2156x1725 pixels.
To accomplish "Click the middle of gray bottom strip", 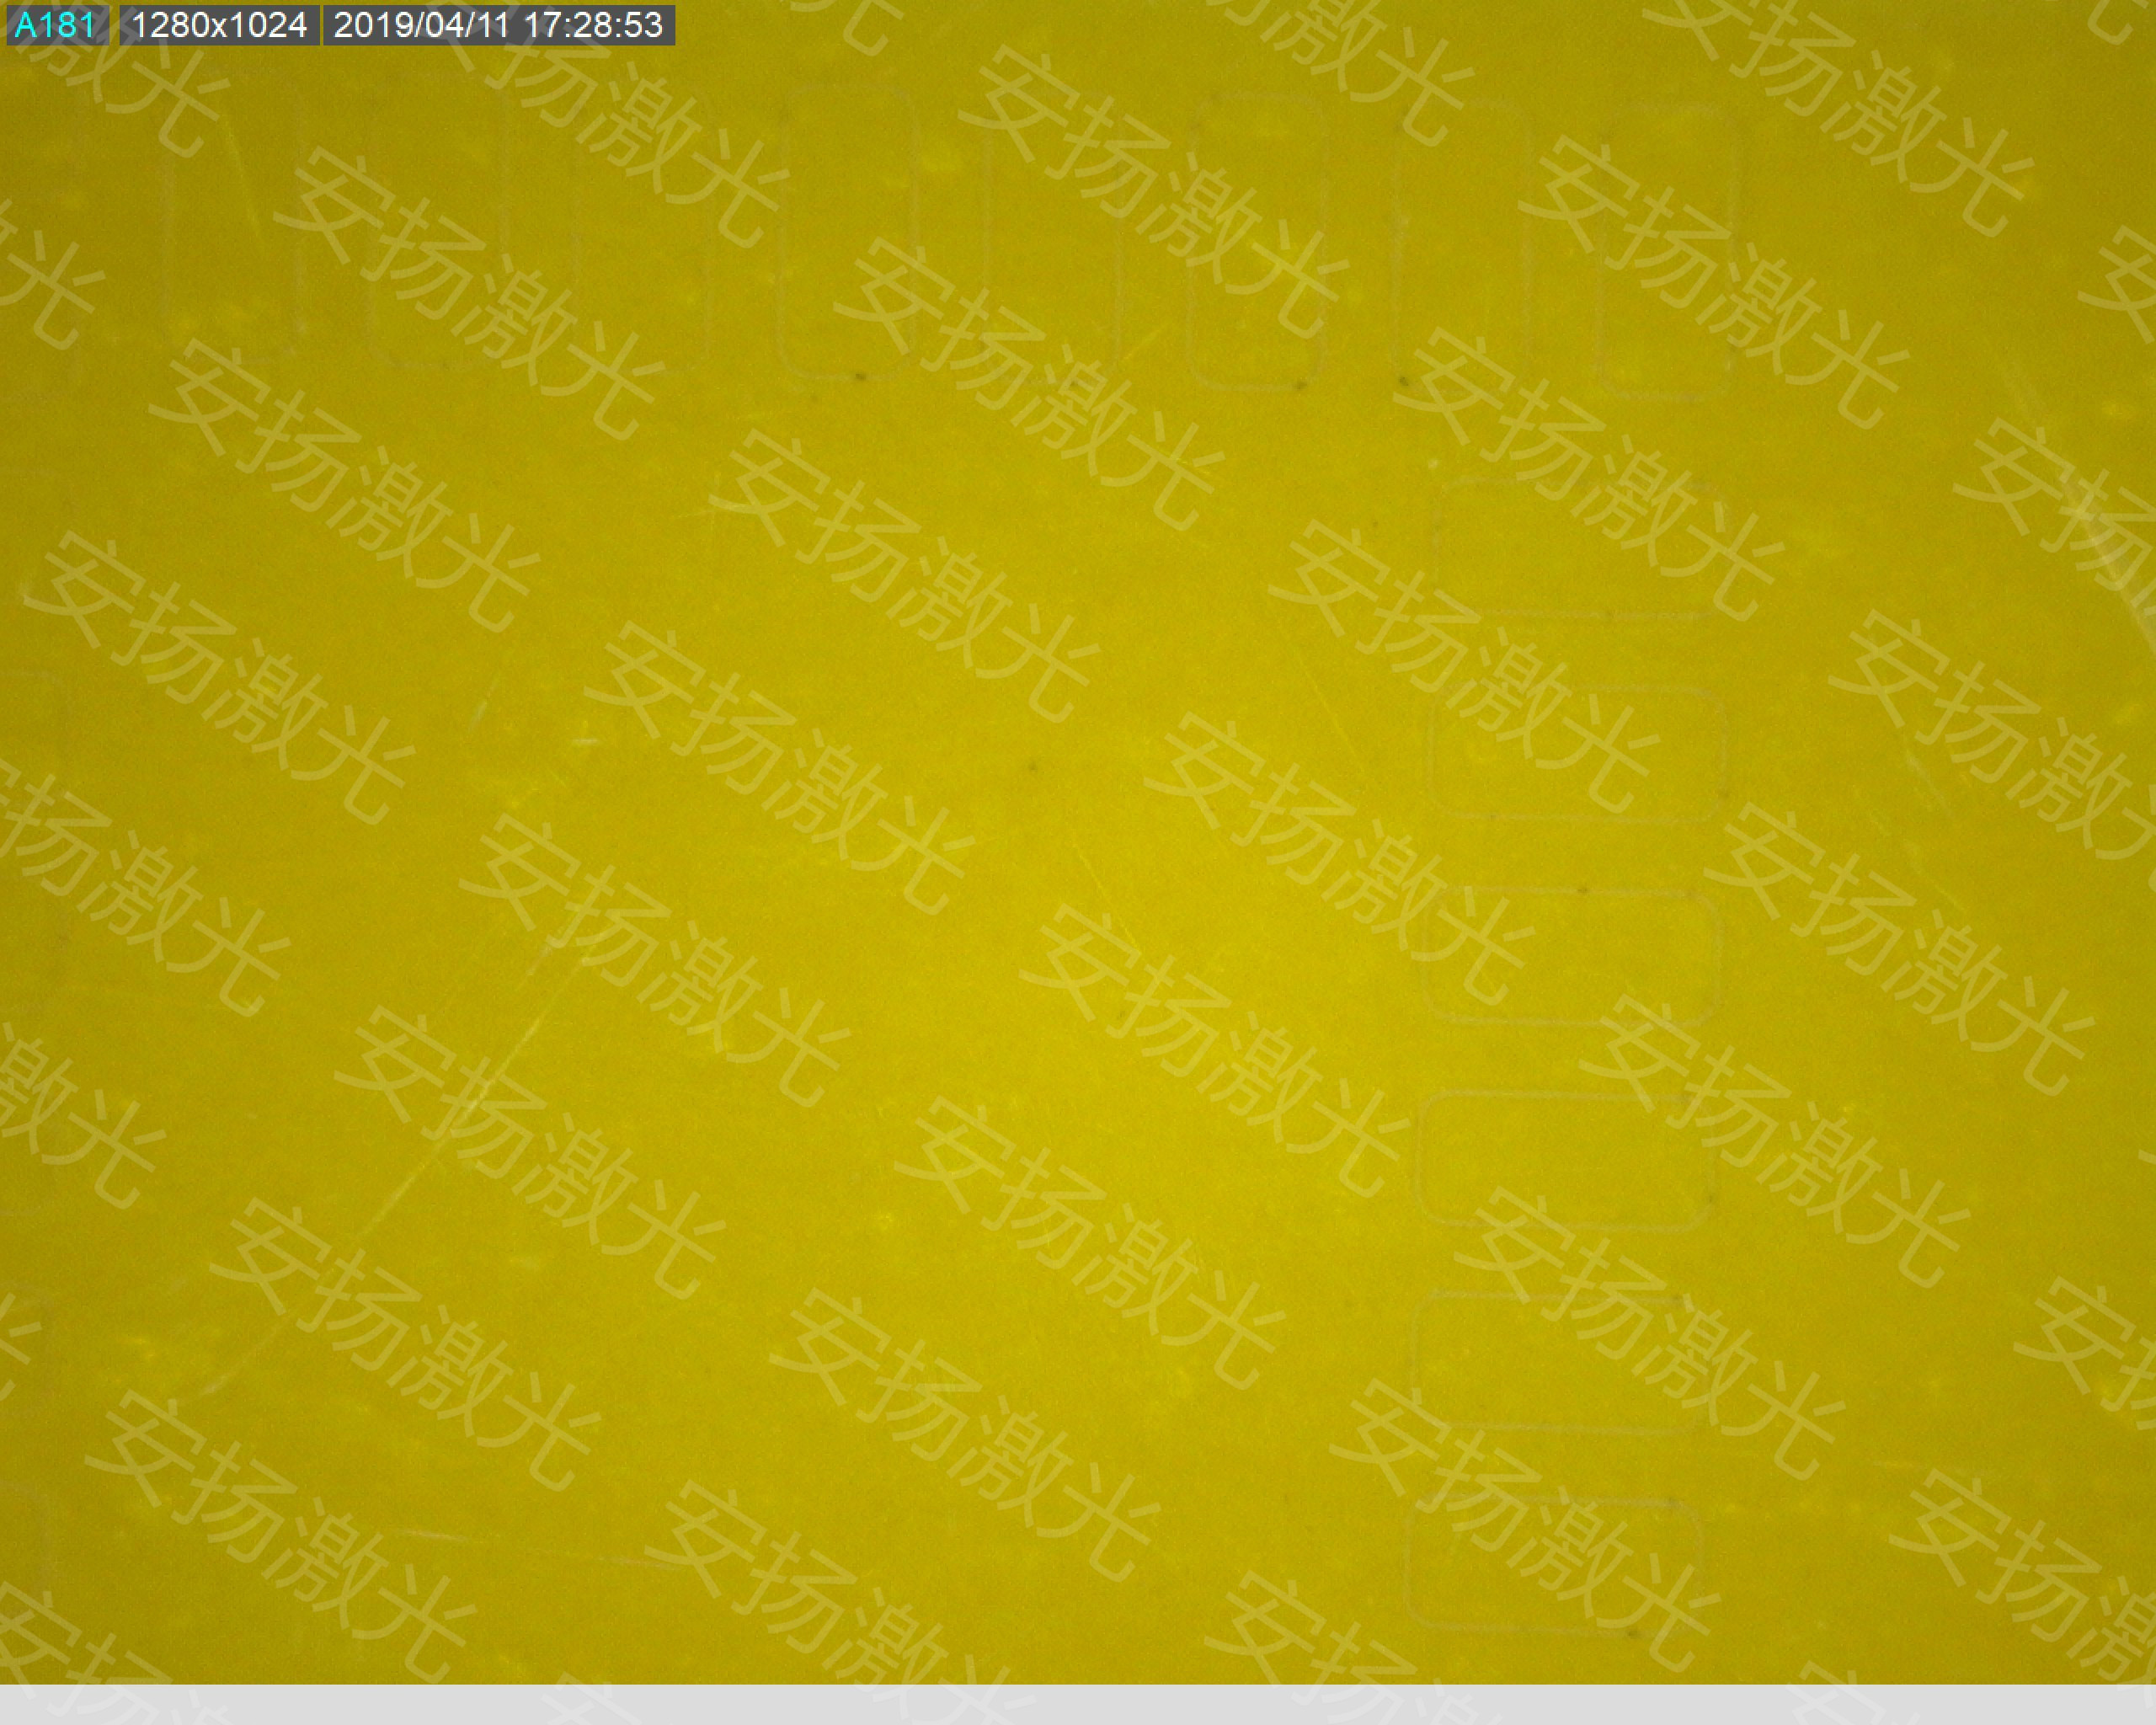I will tap(1078, 1705).
